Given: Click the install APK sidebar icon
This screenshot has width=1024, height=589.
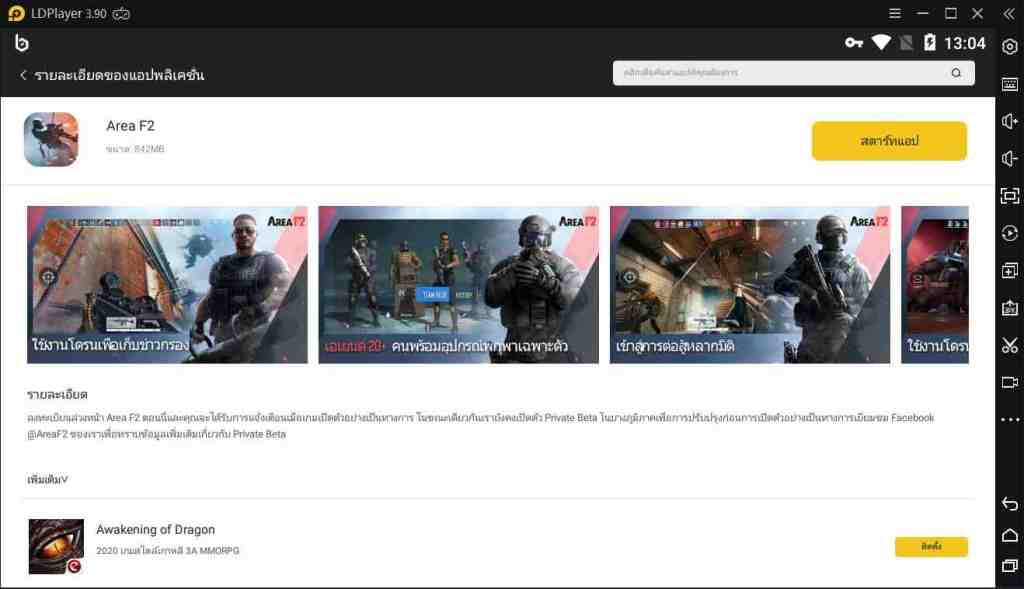Looking at the screenshot, I should point(1010,308).
